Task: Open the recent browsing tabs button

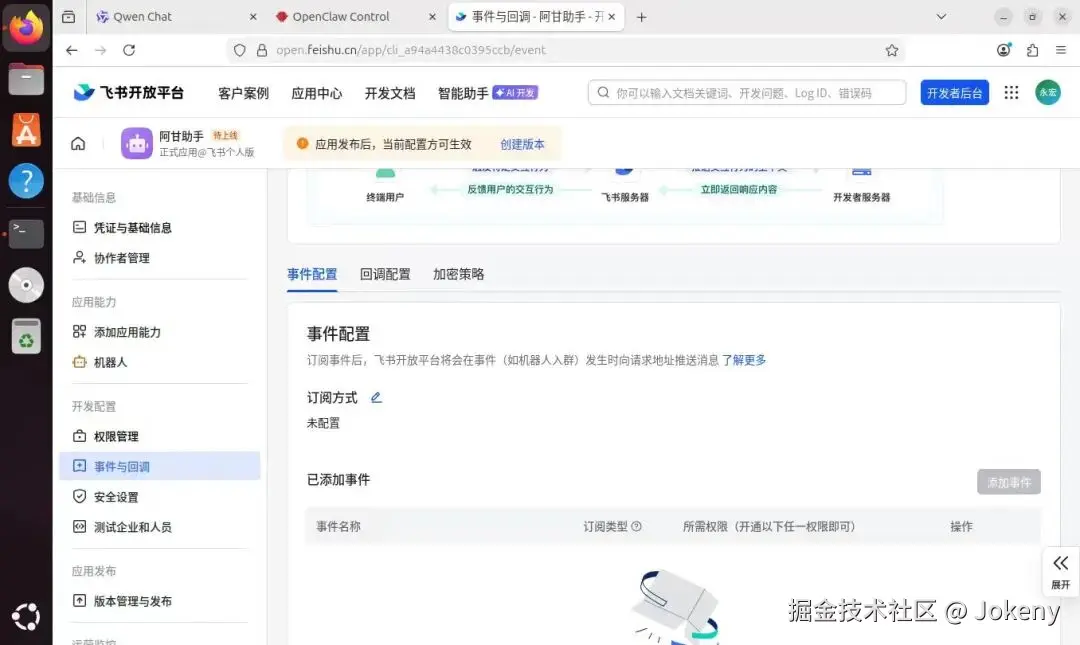Action: point(69,17)
